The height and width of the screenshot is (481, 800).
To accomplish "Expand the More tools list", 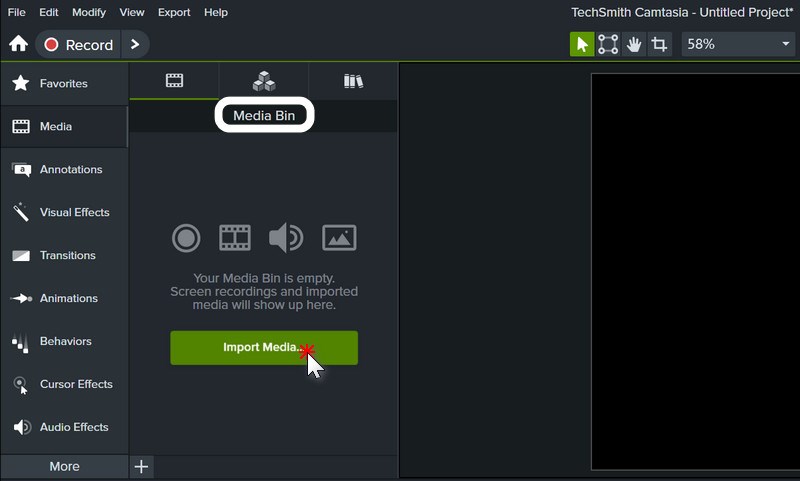I will click(x=64, y=466).
